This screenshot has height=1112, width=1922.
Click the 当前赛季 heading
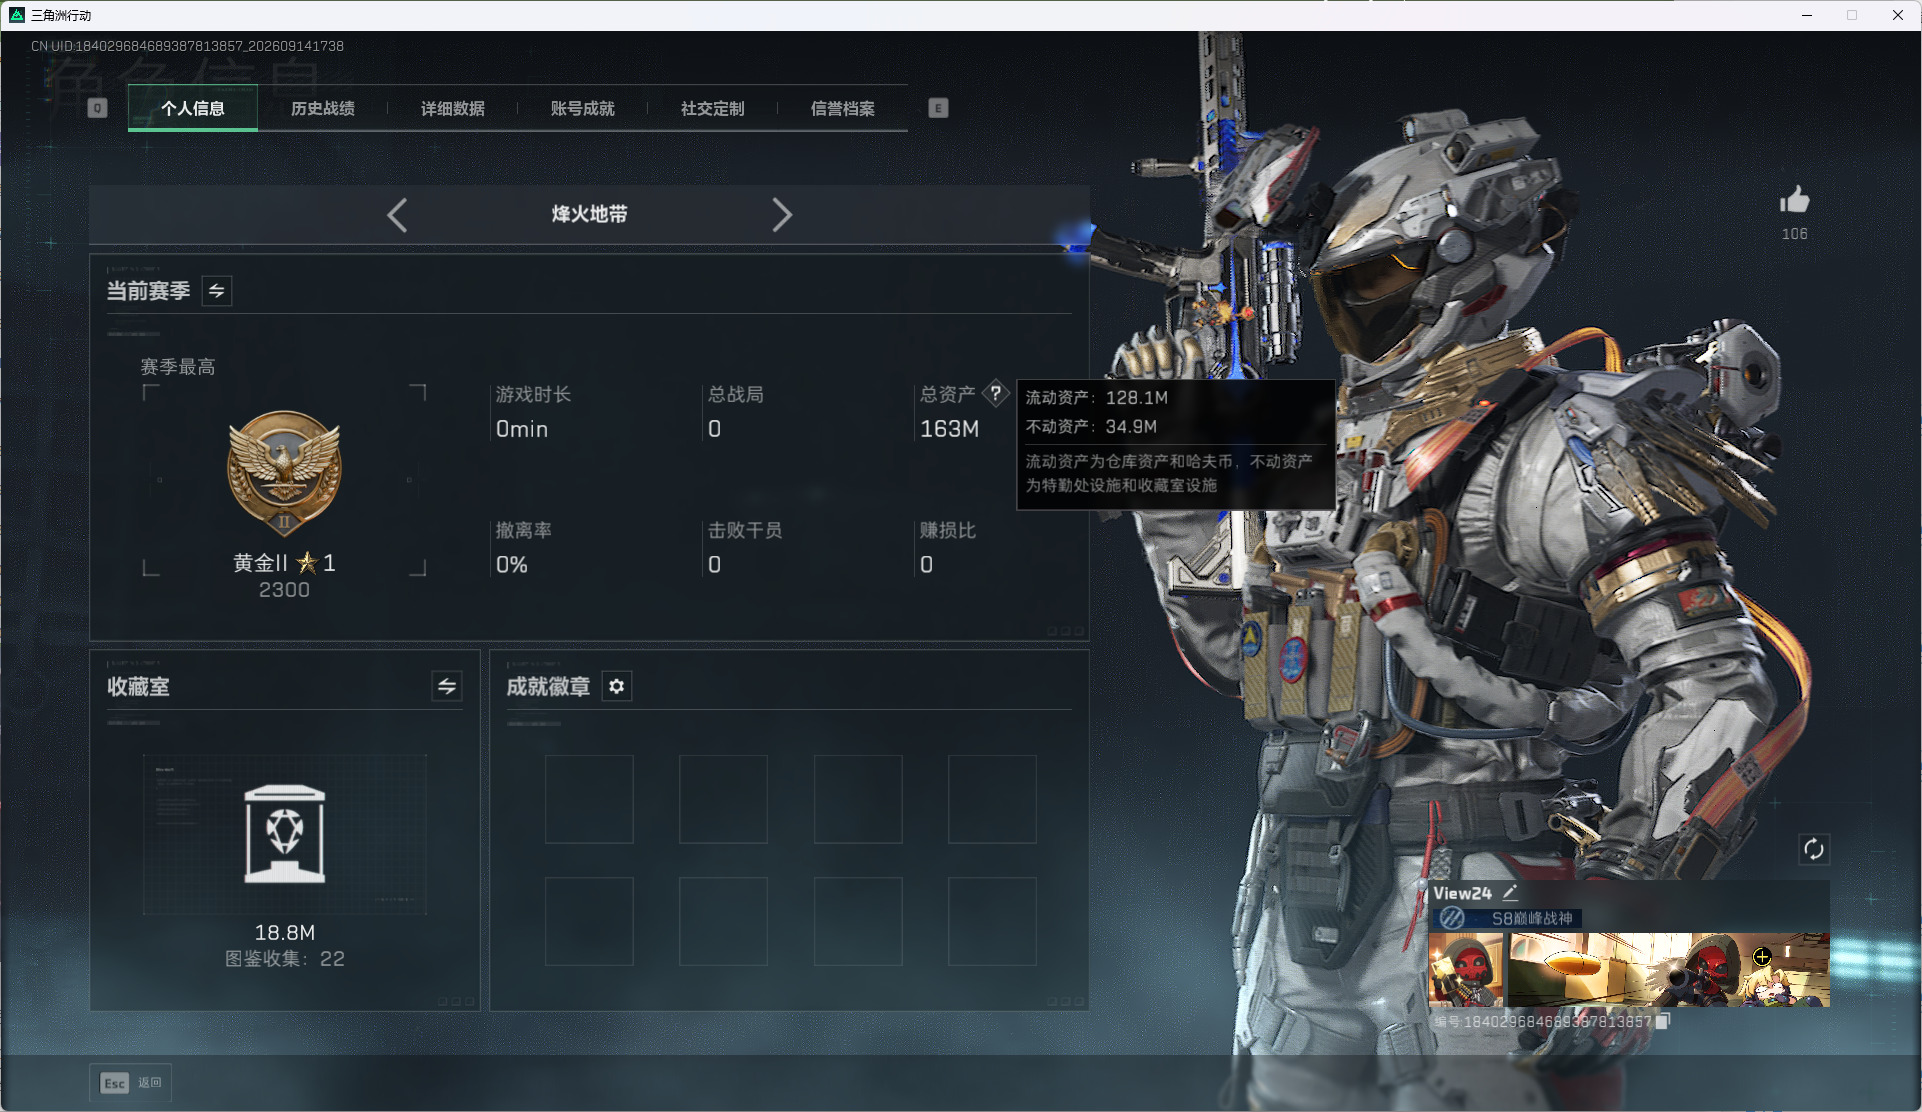149,291
